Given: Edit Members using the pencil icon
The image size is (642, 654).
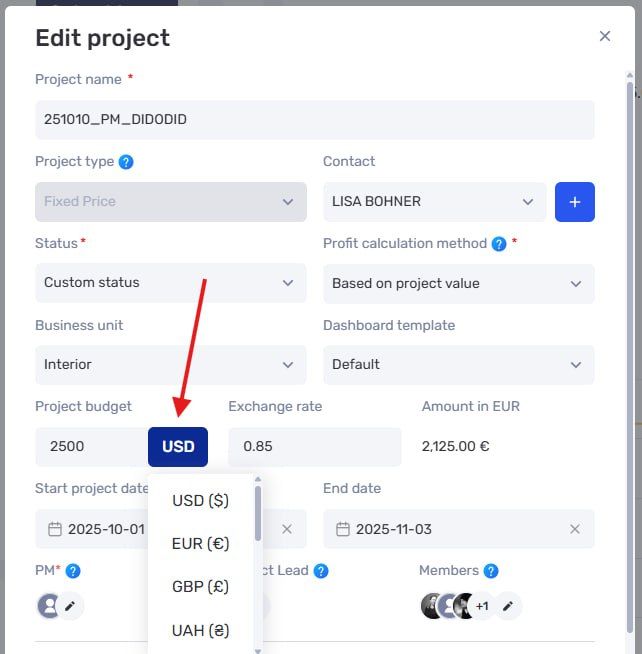Looking at the screenshot, I should click(x=508, y=606).
